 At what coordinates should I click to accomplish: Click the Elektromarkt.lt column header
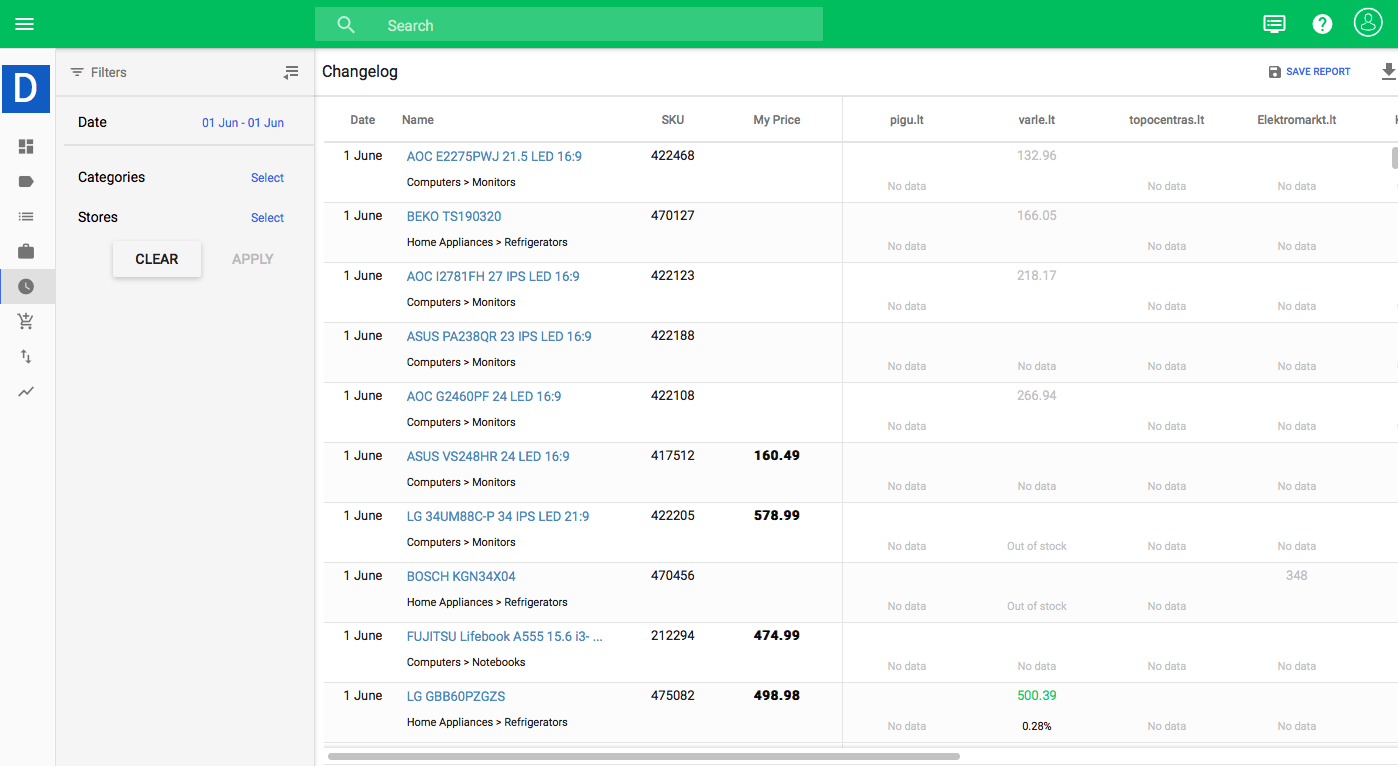1297,120
